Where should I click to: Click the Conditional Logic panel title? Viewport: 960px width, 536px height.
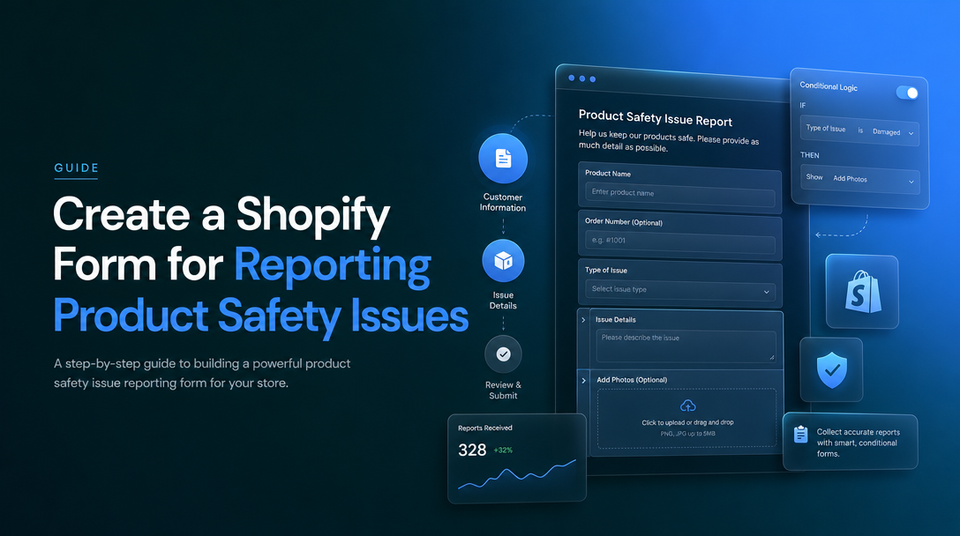828,86
